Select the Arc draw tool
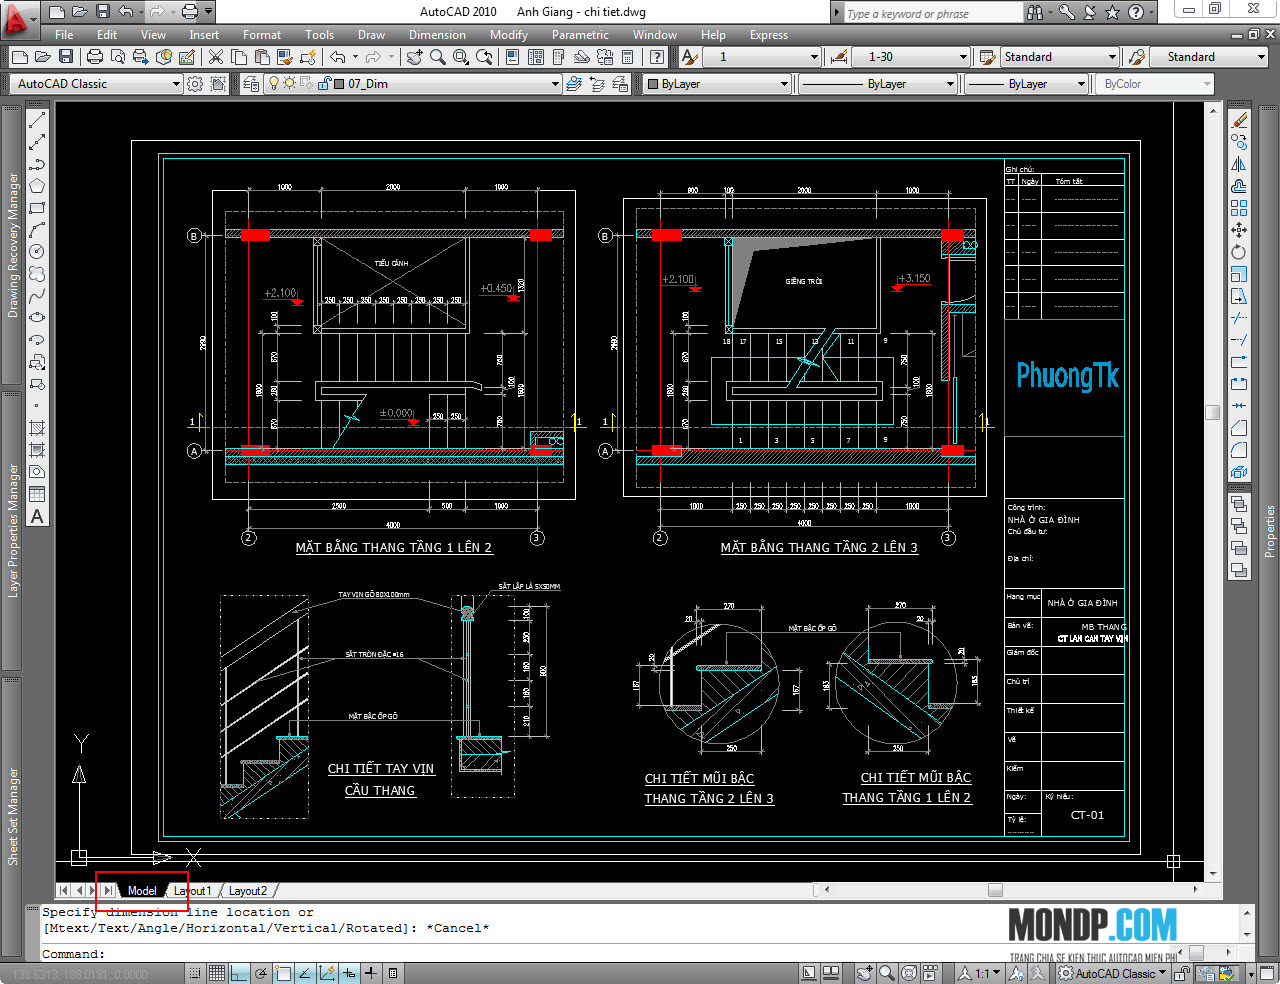The width and height of the screenshot is (1280, 984). click(x=37, y=230)
